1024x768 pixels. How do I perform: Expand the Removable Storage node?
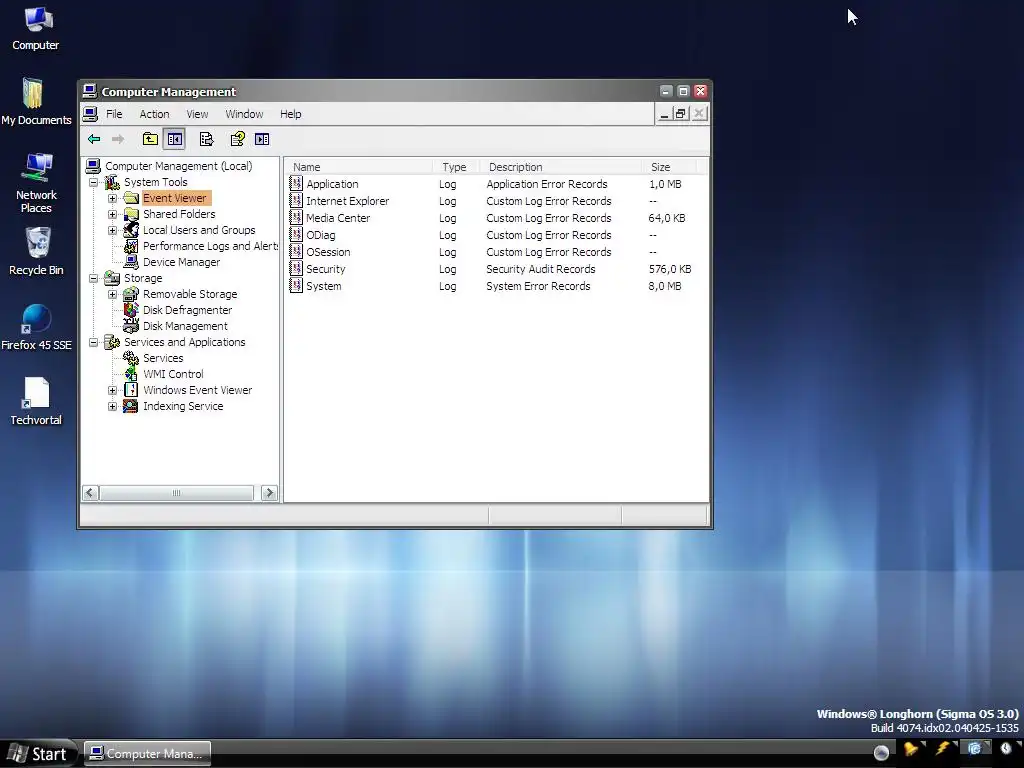[112, 295]
